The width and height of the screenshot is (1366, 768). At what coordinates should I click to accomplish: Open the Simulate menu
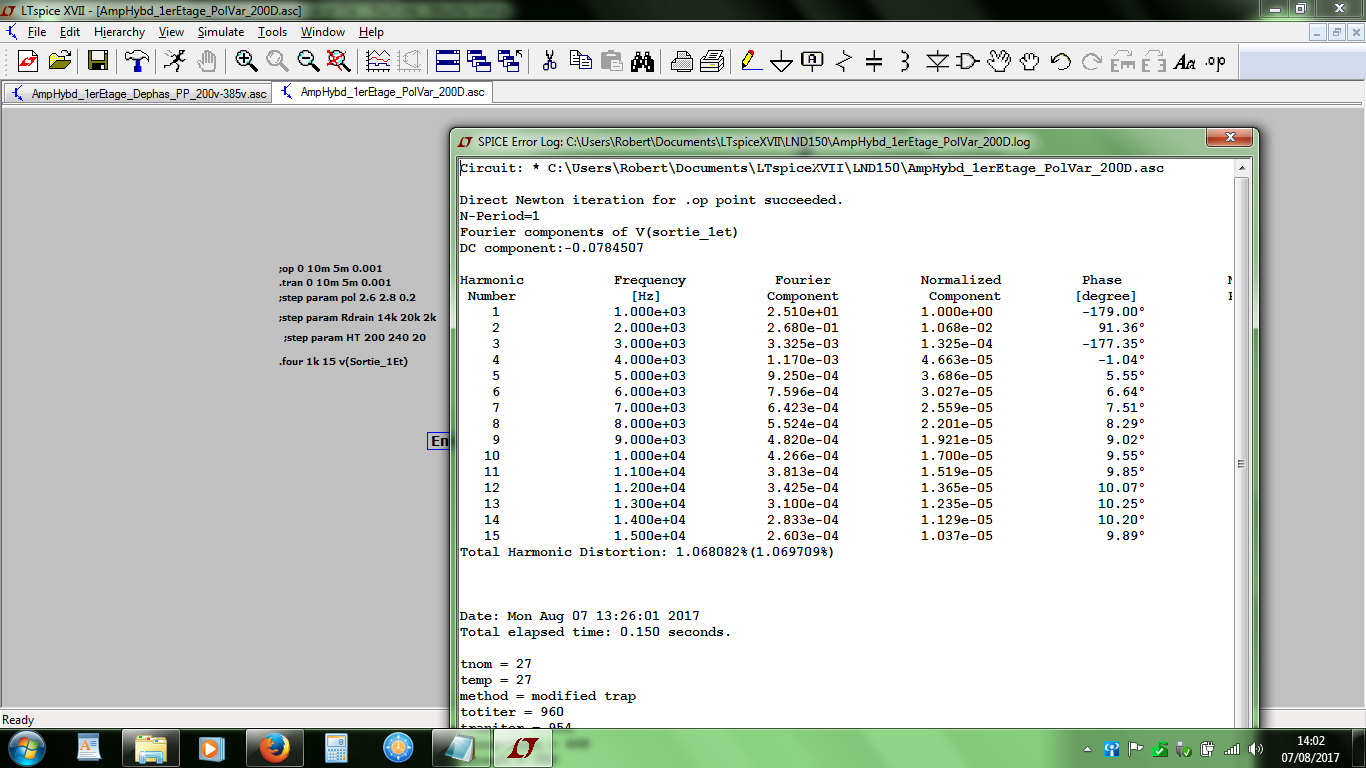[221, 32]
